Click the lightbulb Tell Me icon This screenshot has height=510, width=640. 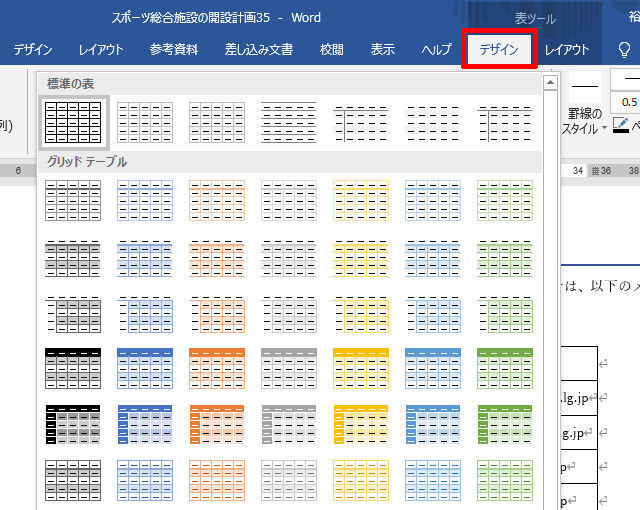(x=624, y=50)
